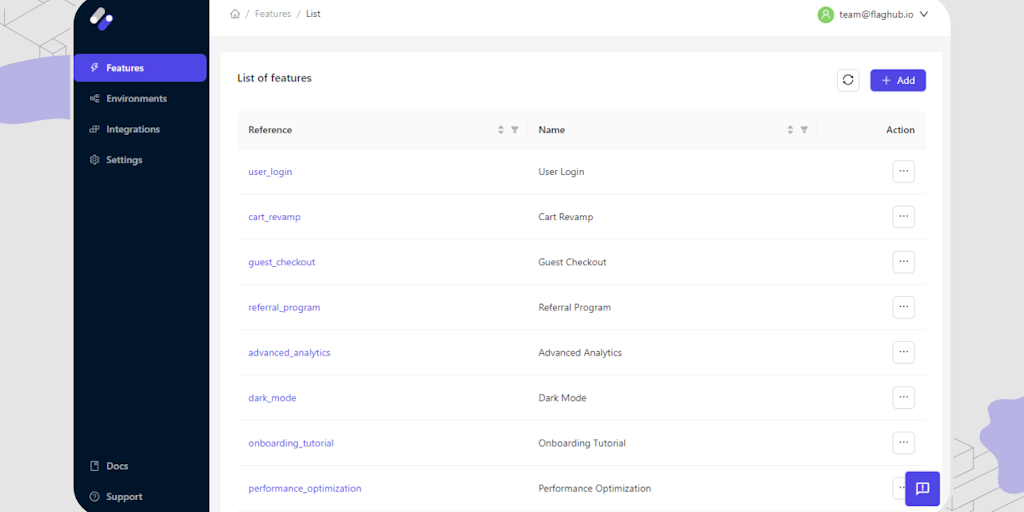
Task: Open Integrations from the sidebar
Action: tap(132, 129)
